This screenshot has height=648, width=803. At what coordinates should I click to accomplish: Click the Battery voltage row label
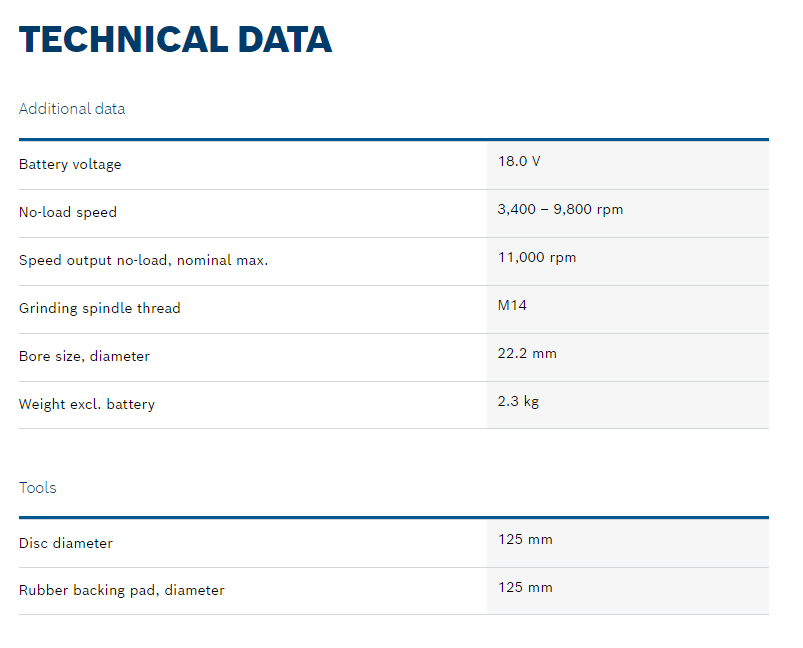tap(70, 164)
